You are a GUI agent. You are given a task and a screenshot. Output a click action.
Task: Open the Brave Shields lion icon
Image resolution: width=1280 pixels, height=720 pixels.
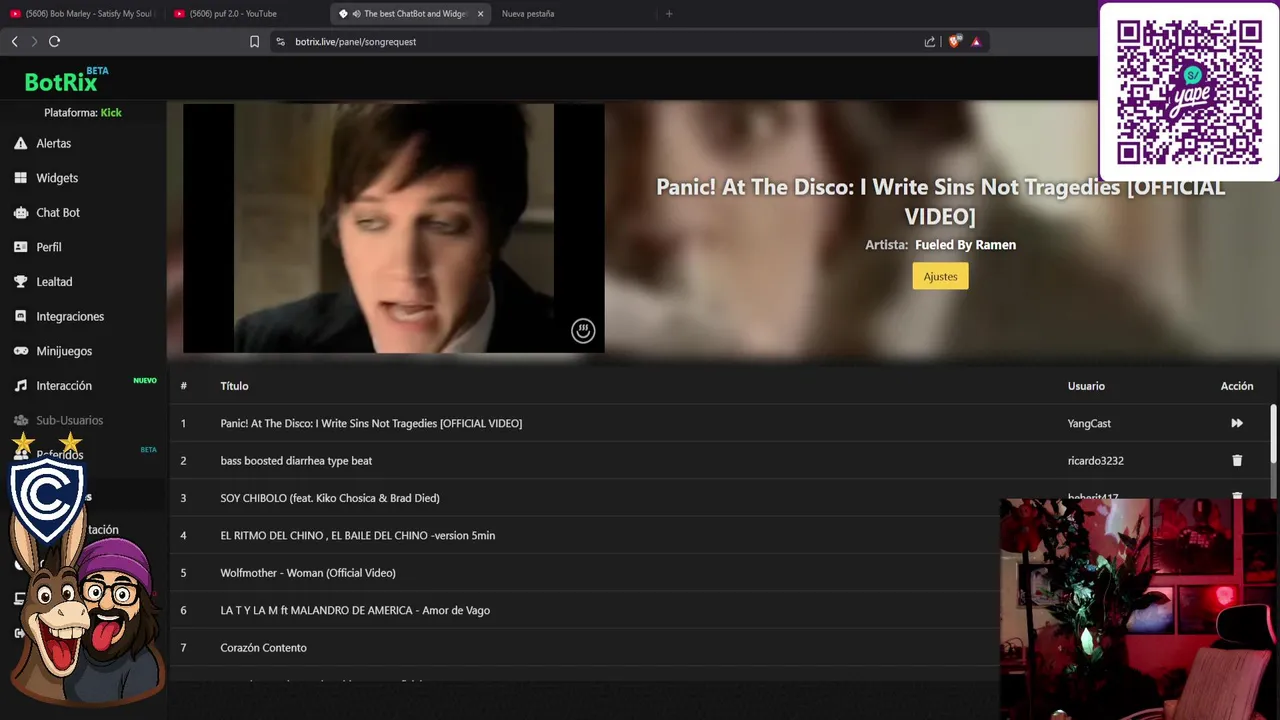tap(954, 42)
